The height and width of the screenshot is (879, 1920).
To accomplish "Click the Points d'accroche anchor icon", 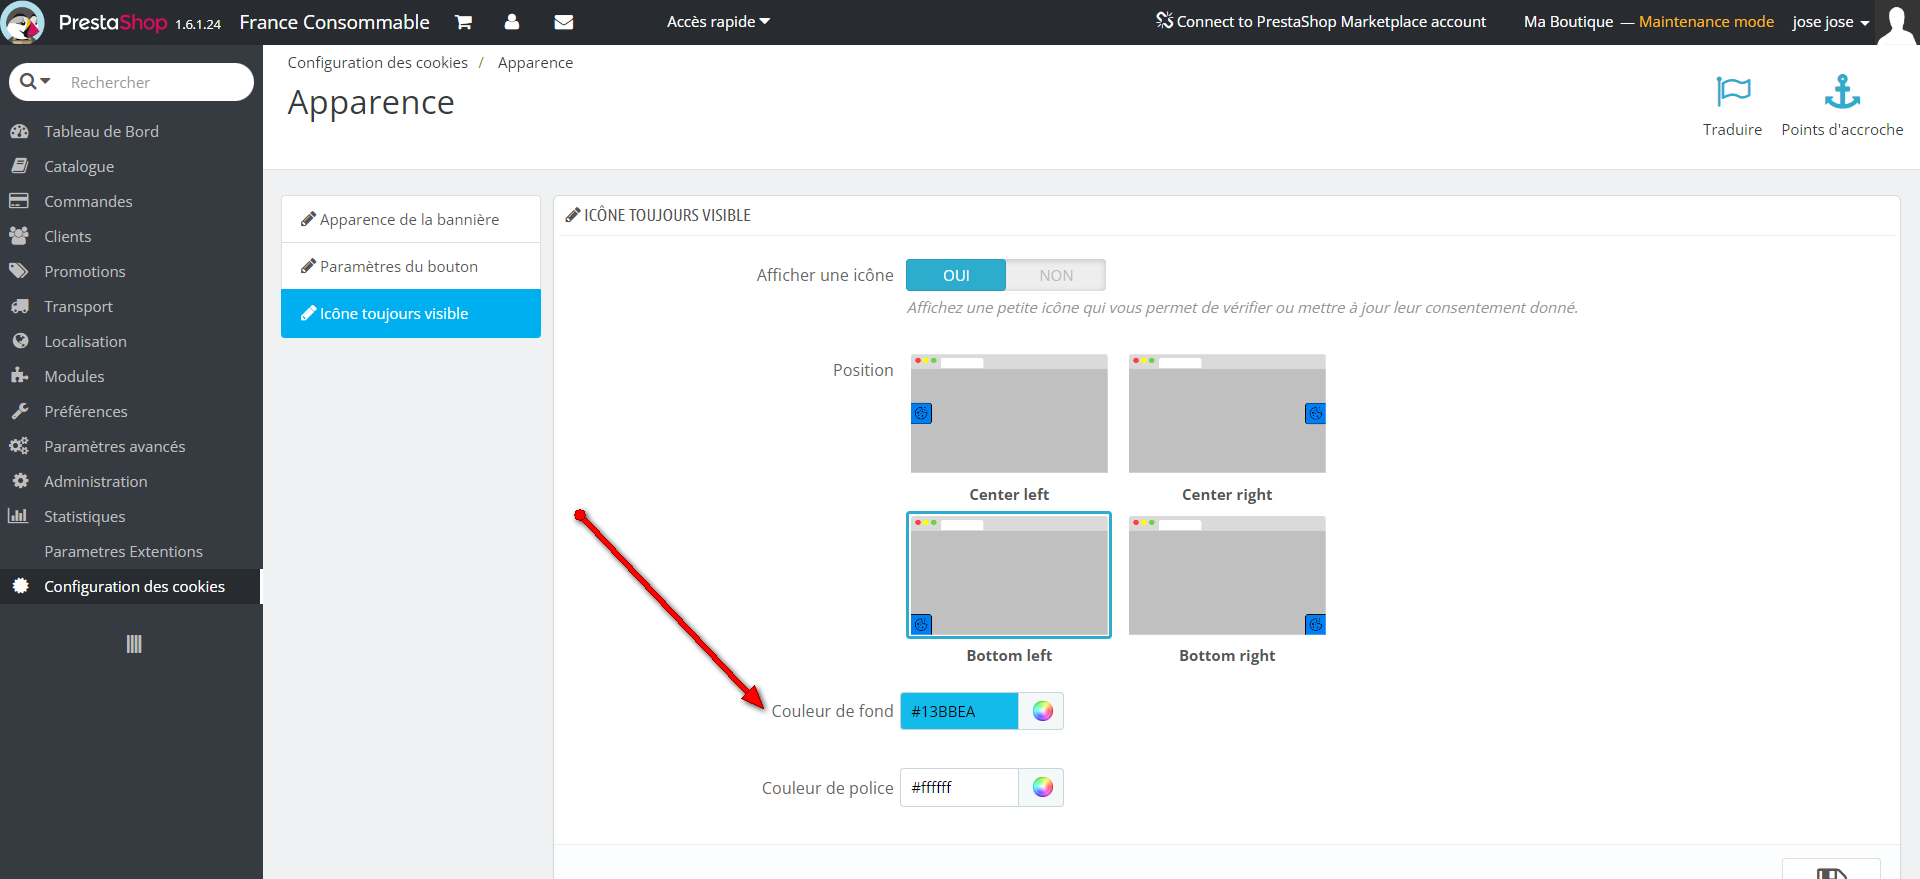I will click(1842, 92).
